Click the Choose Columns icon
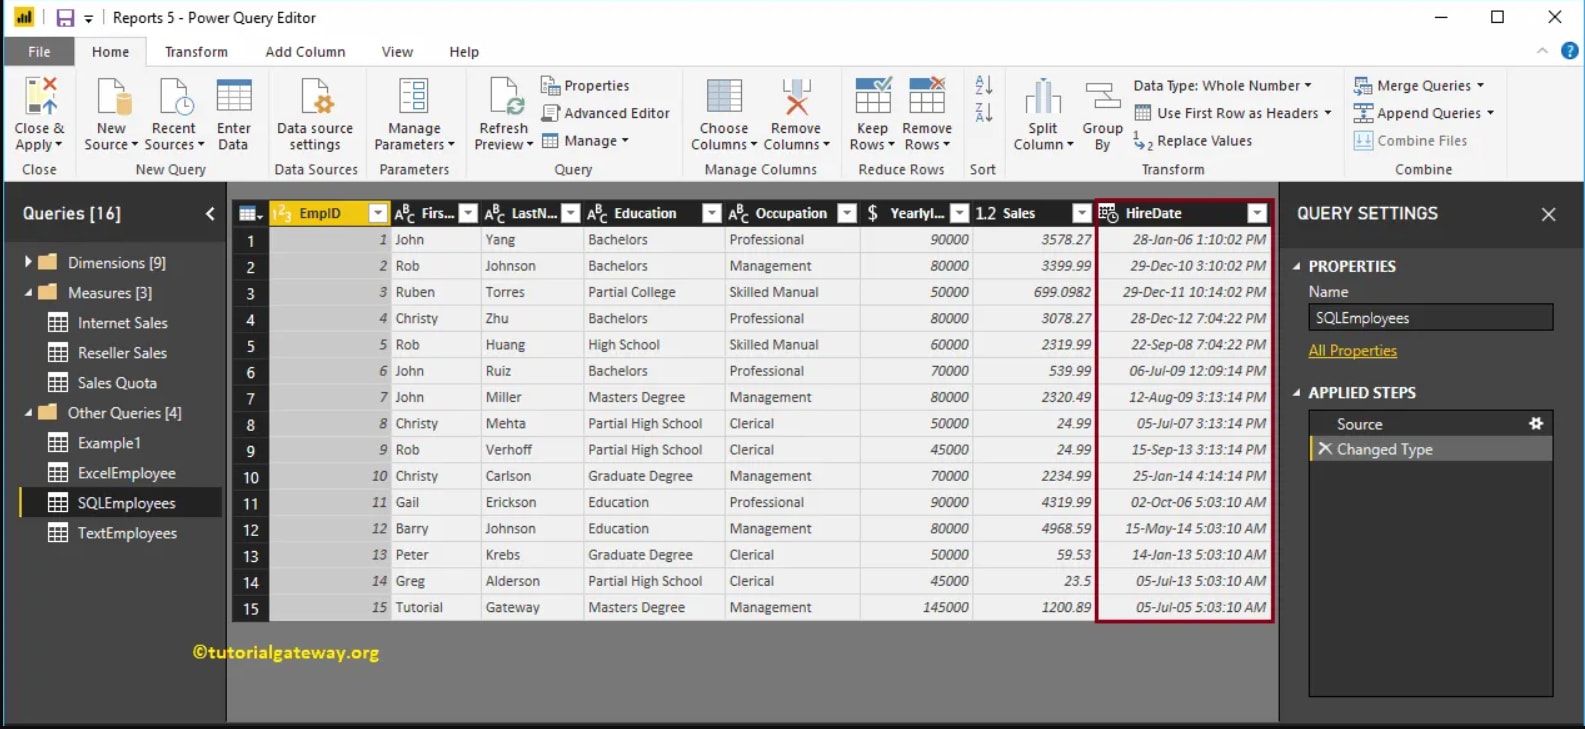Image resolution: width=1585 pixels, height=729 pixels. 724,97
